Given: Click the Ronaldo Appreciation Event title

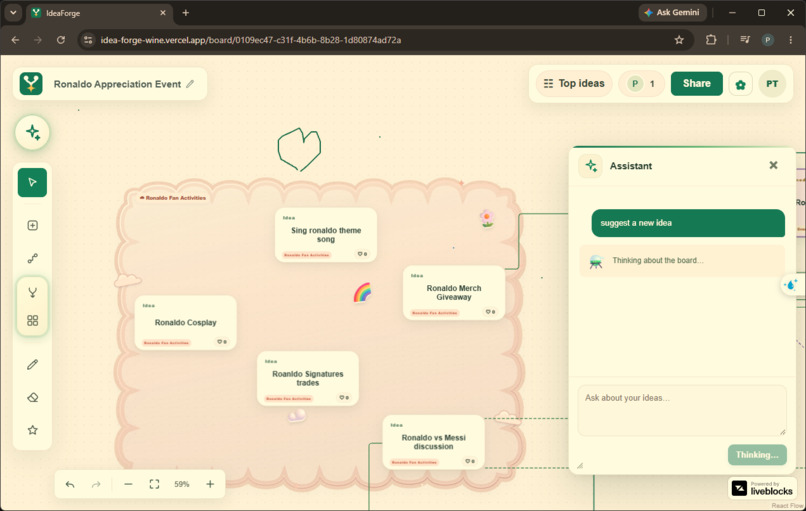Looking at the screenshot, I should [117, 84].
